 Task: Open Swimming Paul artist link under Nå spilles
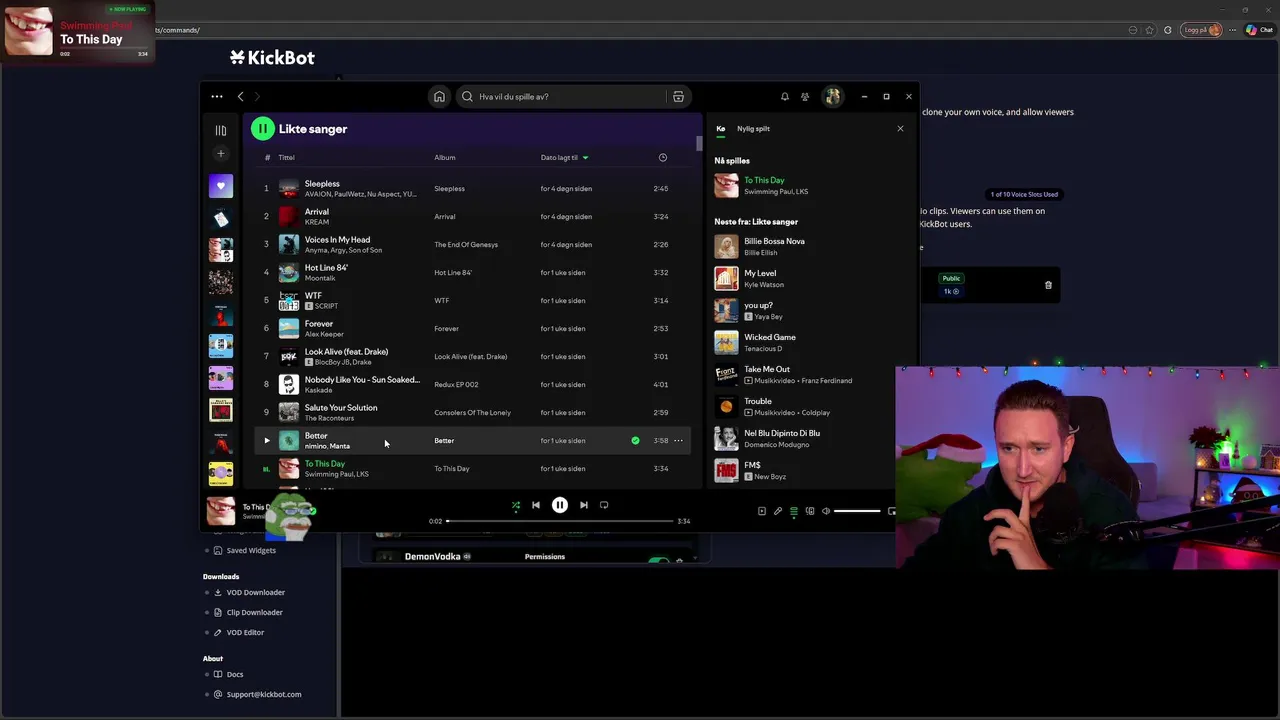point(766,191)
